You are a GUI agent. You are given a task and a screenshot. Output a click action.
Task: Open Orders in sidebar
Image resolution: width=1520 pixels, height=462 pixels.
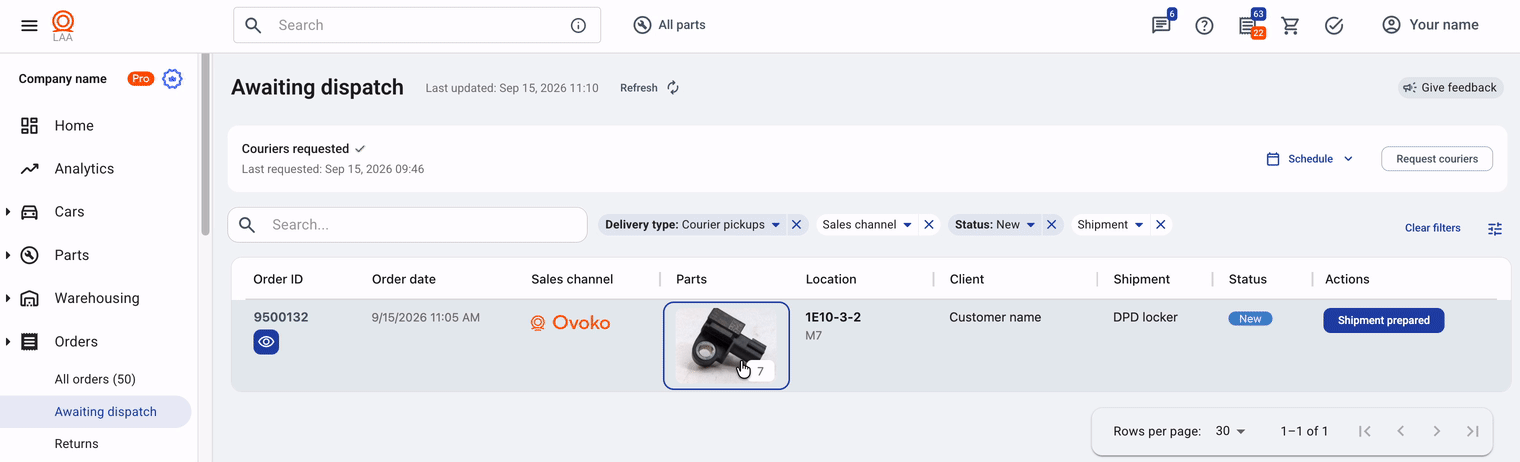pos(76,342)
